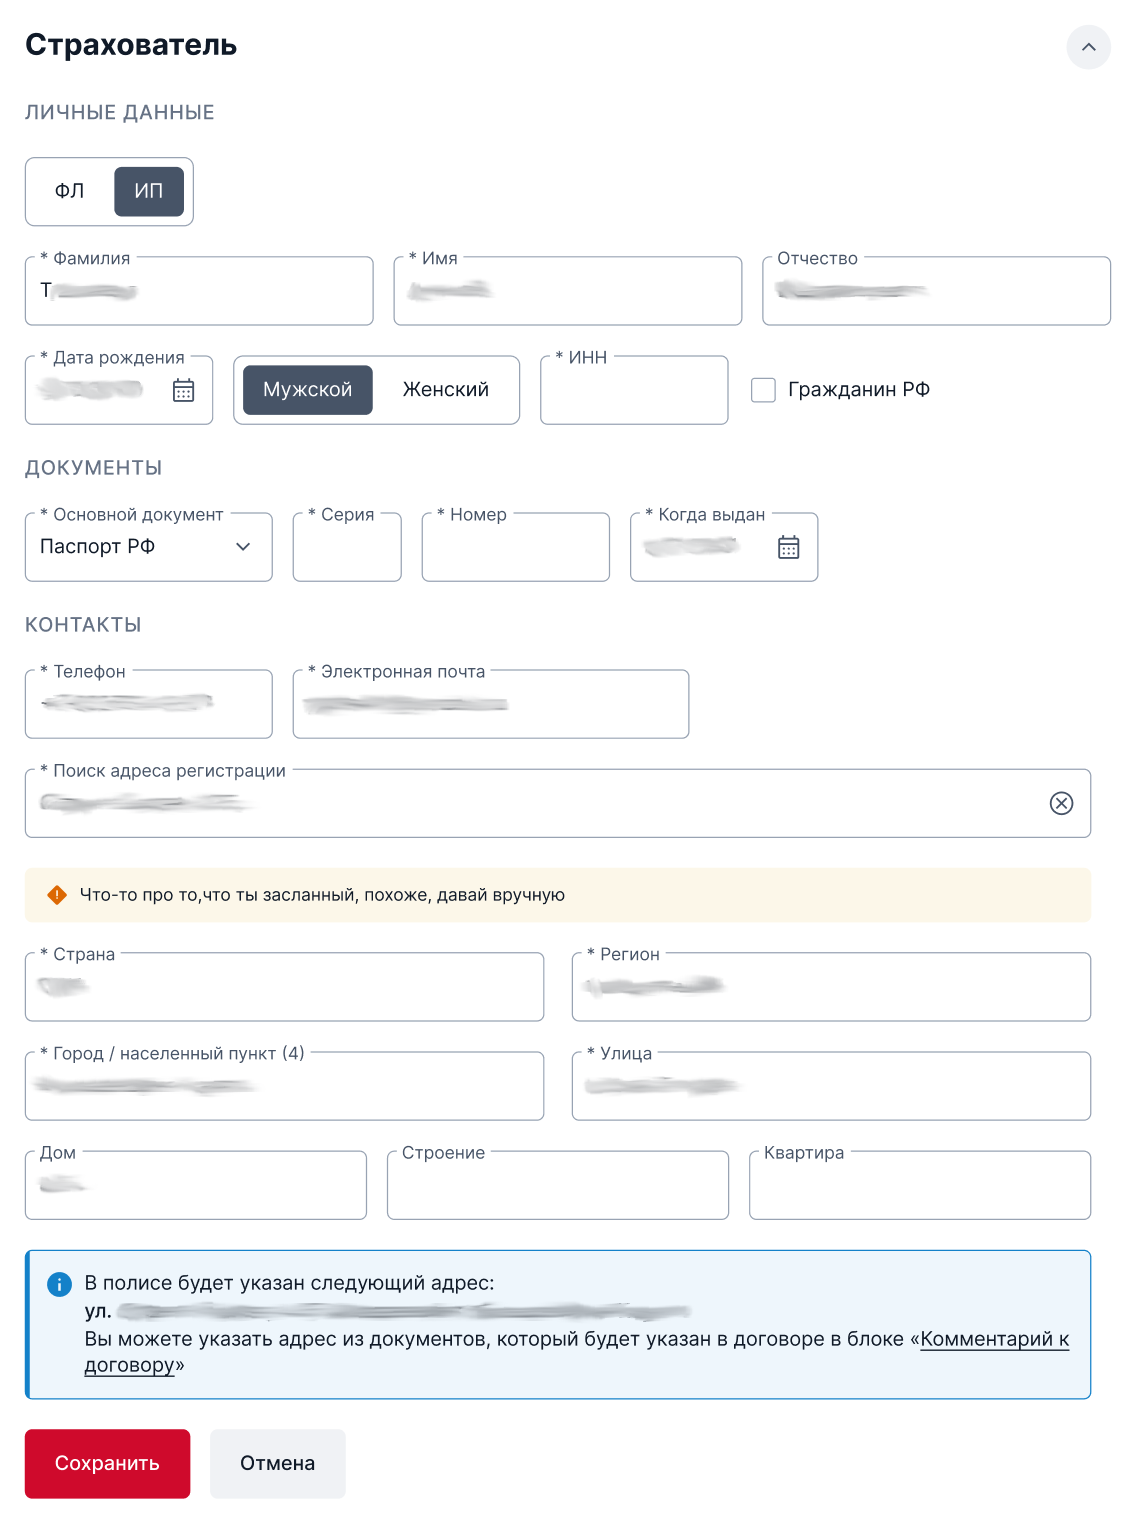
Task: Click the blue info icon in the address notice
Action: tap(60, 1283)
